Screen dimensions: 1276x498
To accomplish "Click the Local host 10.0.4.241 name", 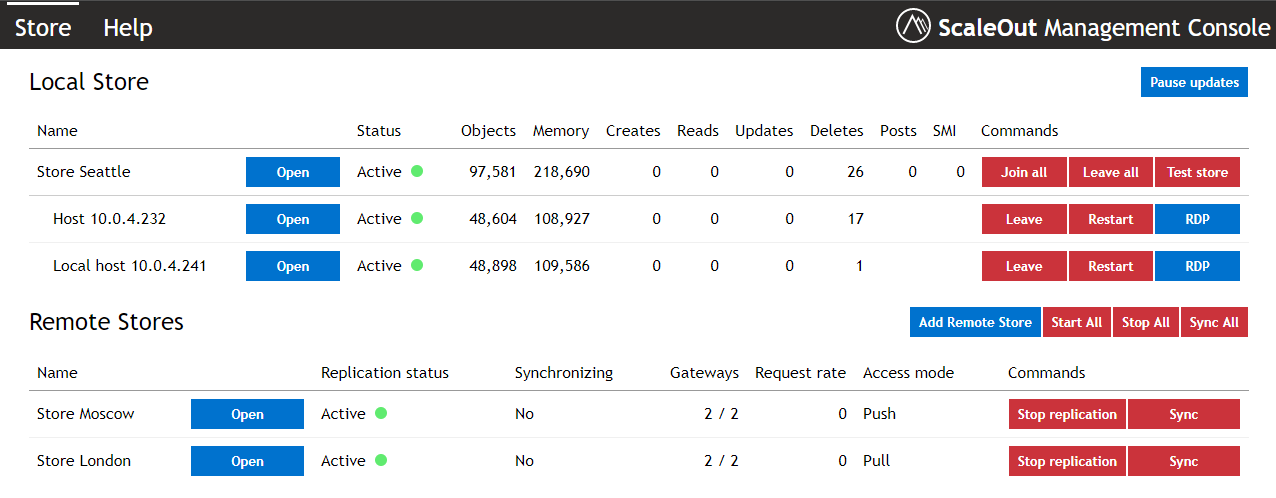I will pyautogui.click(x=130, y=266).
